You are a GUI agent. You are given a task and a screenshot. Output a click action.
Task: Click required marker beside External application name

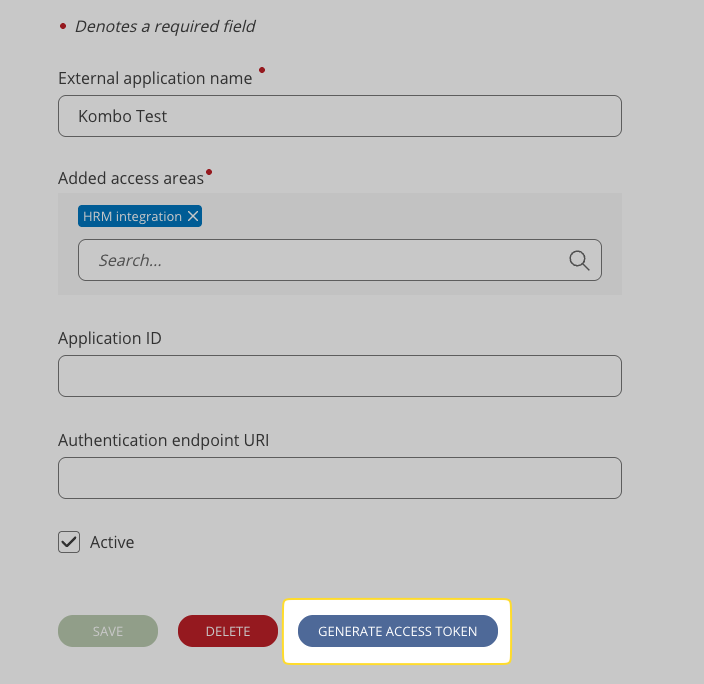pyautogui.click(x=262, y=71)
